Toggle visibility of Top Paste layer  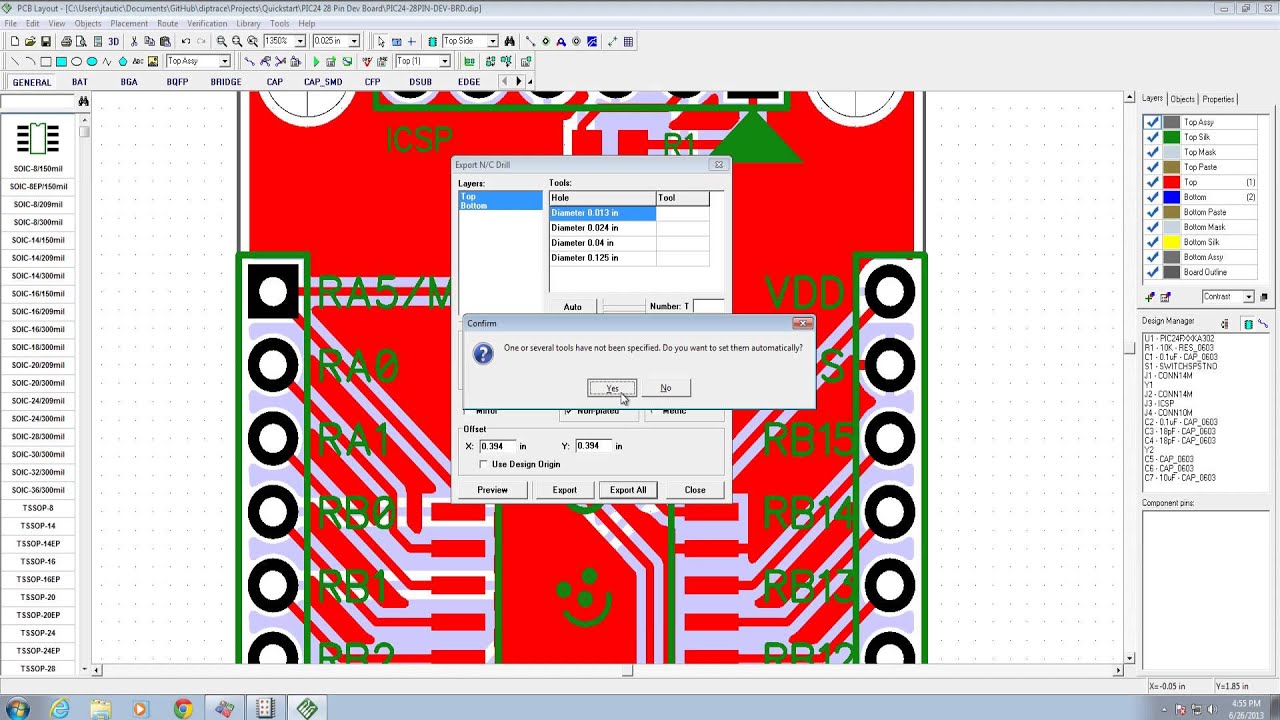pyautogui.click(x=1152, y=167)
